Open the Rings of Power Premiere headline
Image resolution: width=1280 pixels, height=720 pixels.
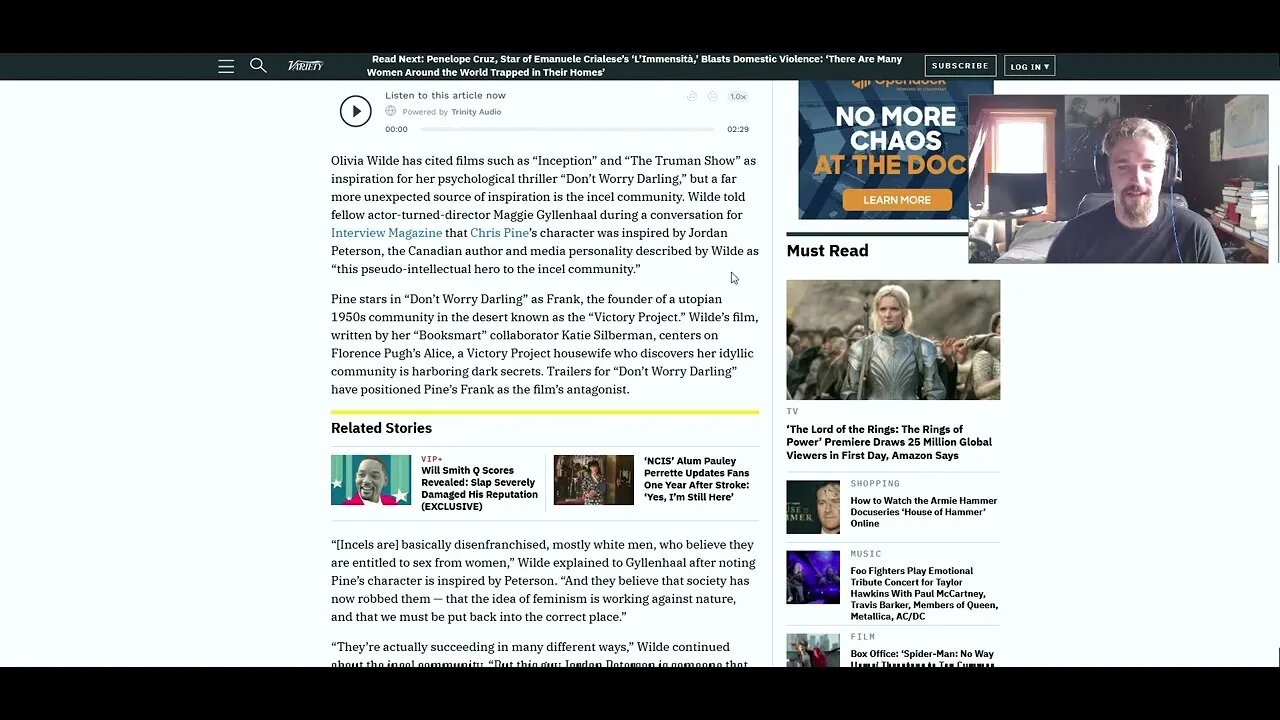point(889,442)
